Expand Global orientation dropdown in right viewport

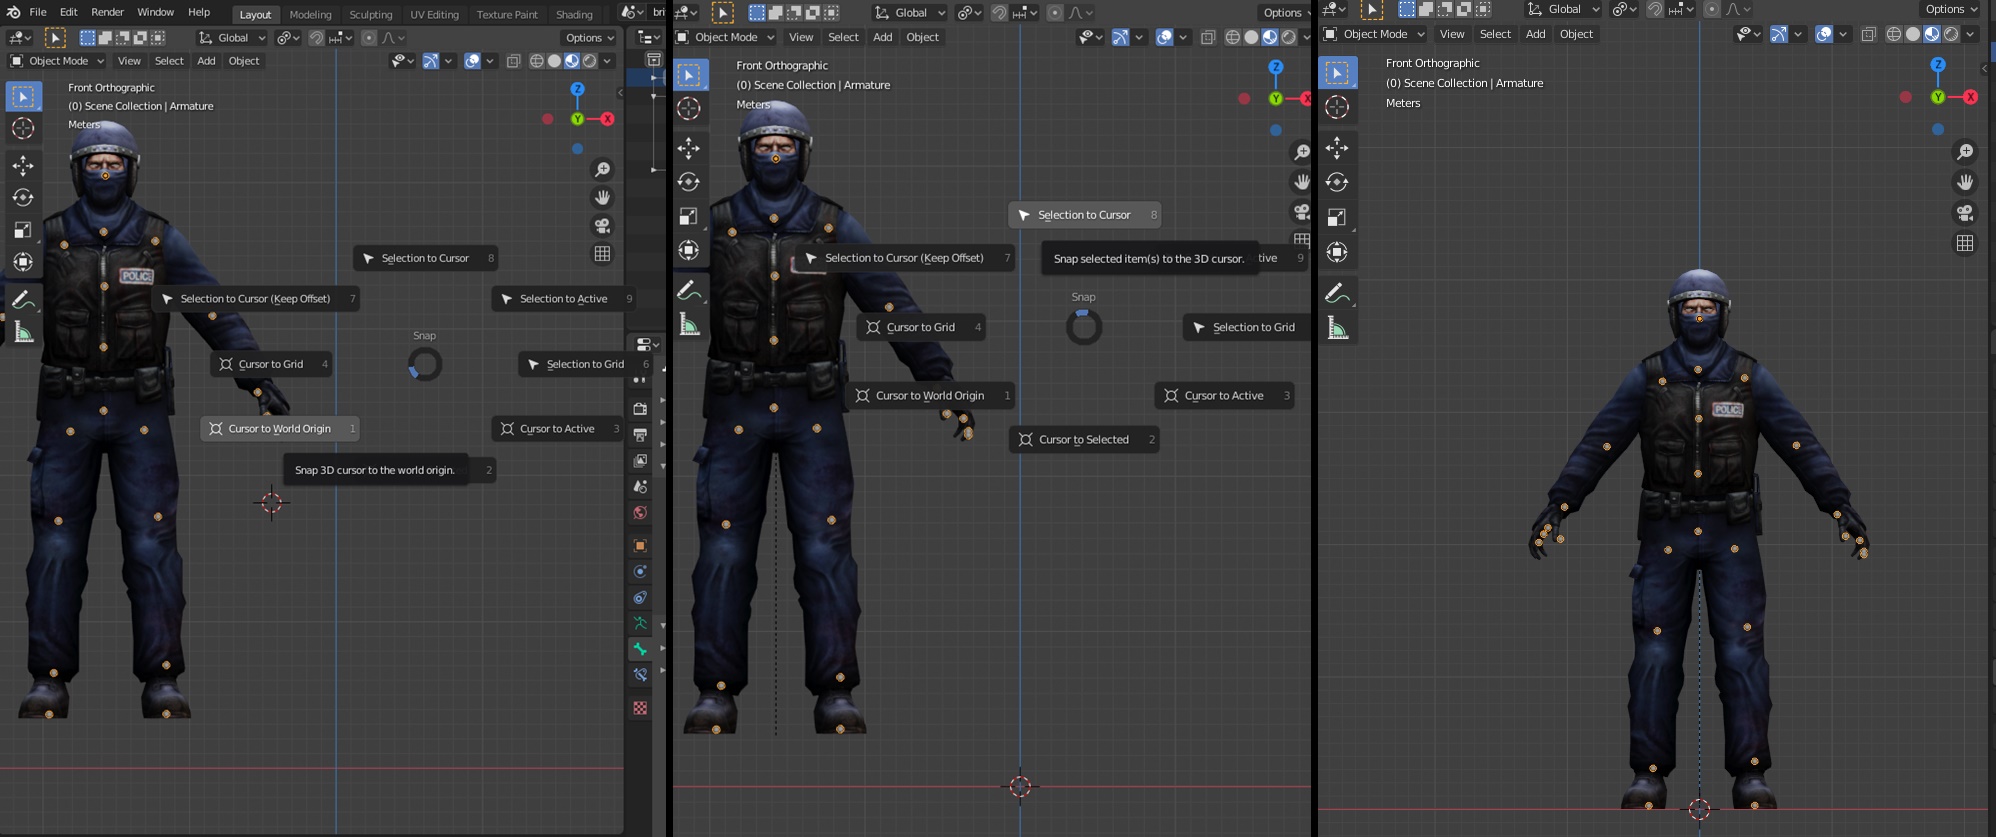1563,9
